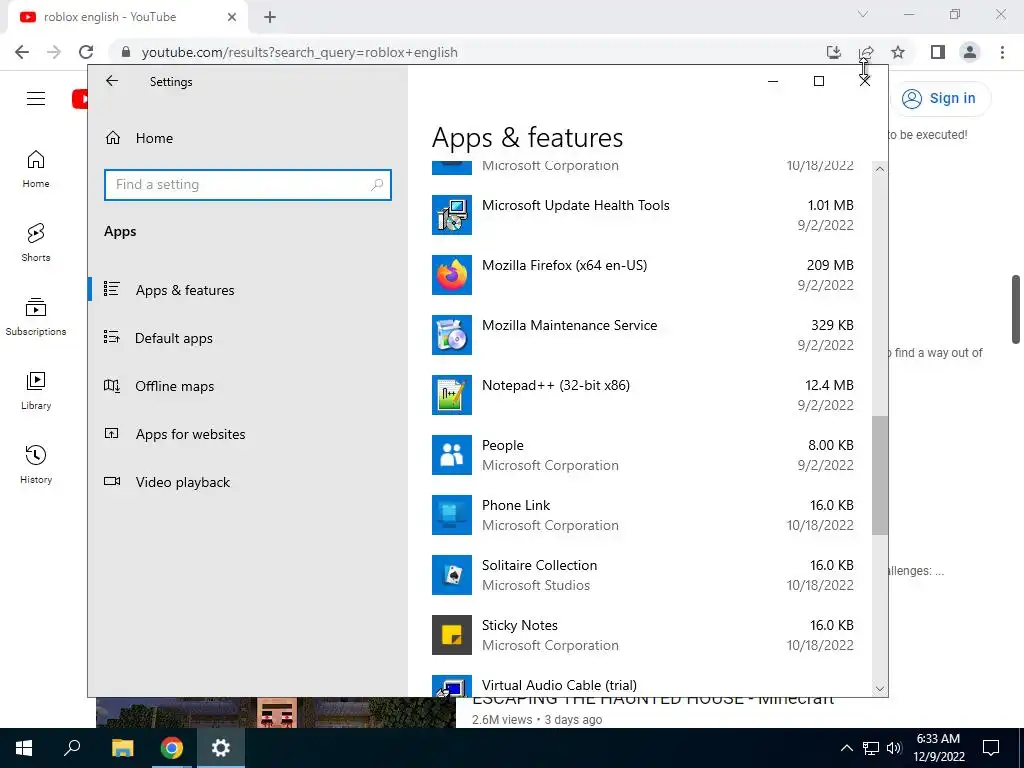Image resolution: width=1024 pixels, height=768 pixels.
Task: Click the Notepad++ app icon
Action: click(452, 395)
